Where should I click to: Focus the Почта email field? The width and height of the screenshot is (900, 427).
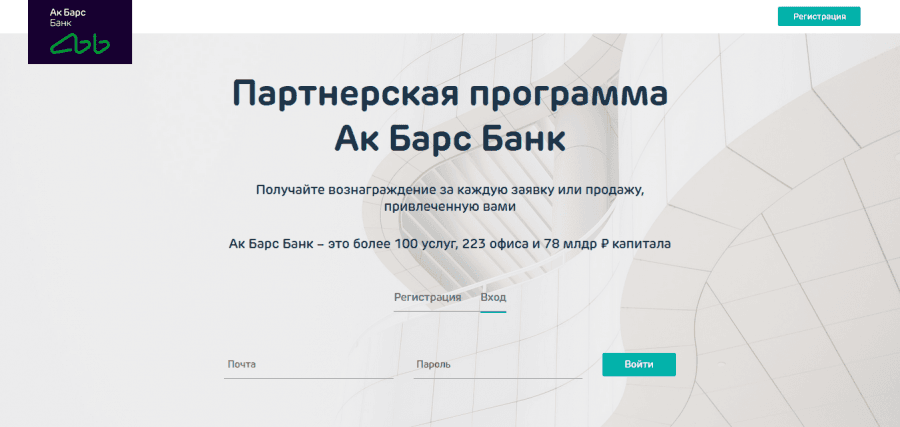pyautogui.click(x=308, y=364)
